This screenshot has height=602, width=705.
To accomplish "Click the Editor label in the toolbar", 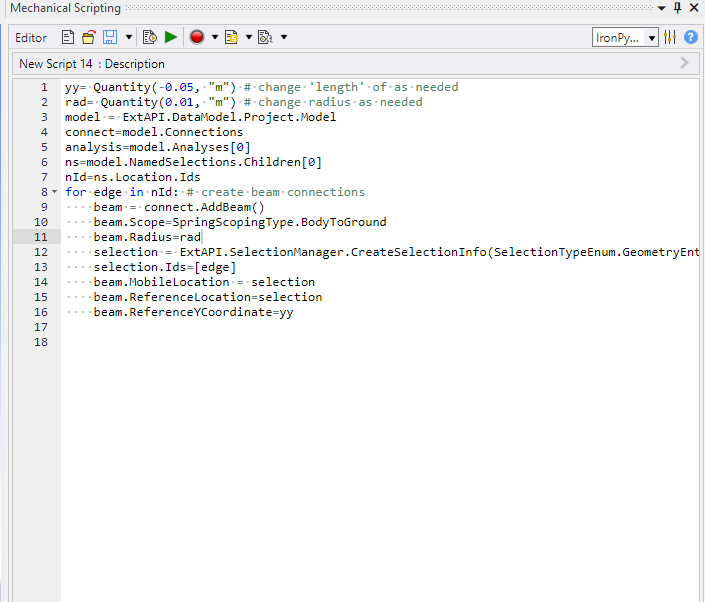I will pos(31,38).
